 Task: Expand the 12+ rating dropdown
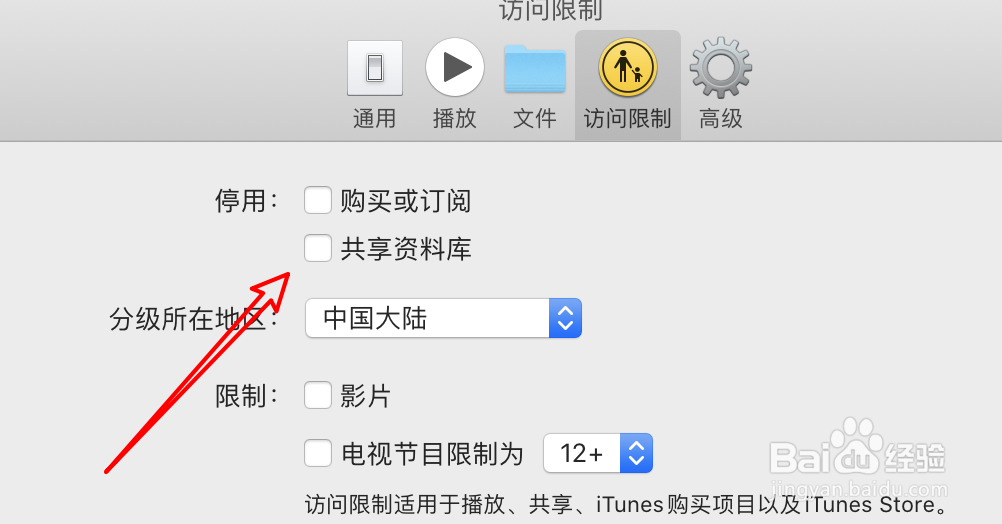click(598, 453)
